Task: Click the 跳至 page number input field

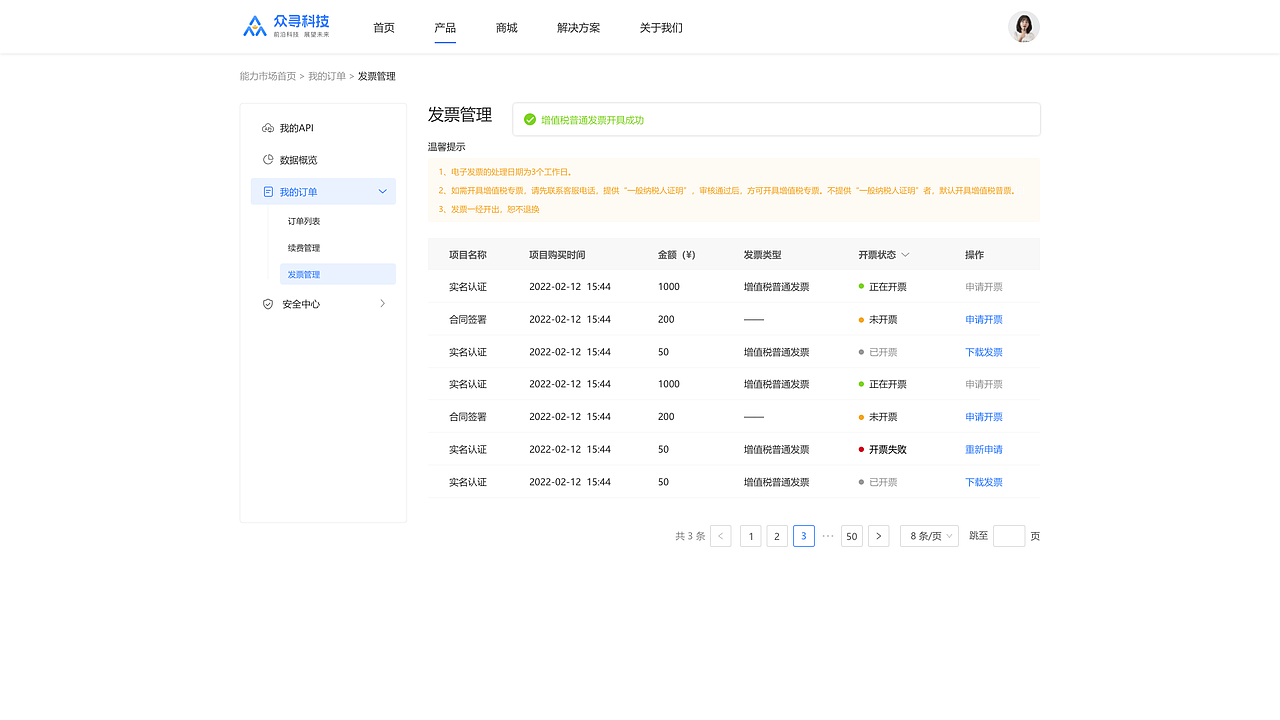Action: (x=1009, y=536)
